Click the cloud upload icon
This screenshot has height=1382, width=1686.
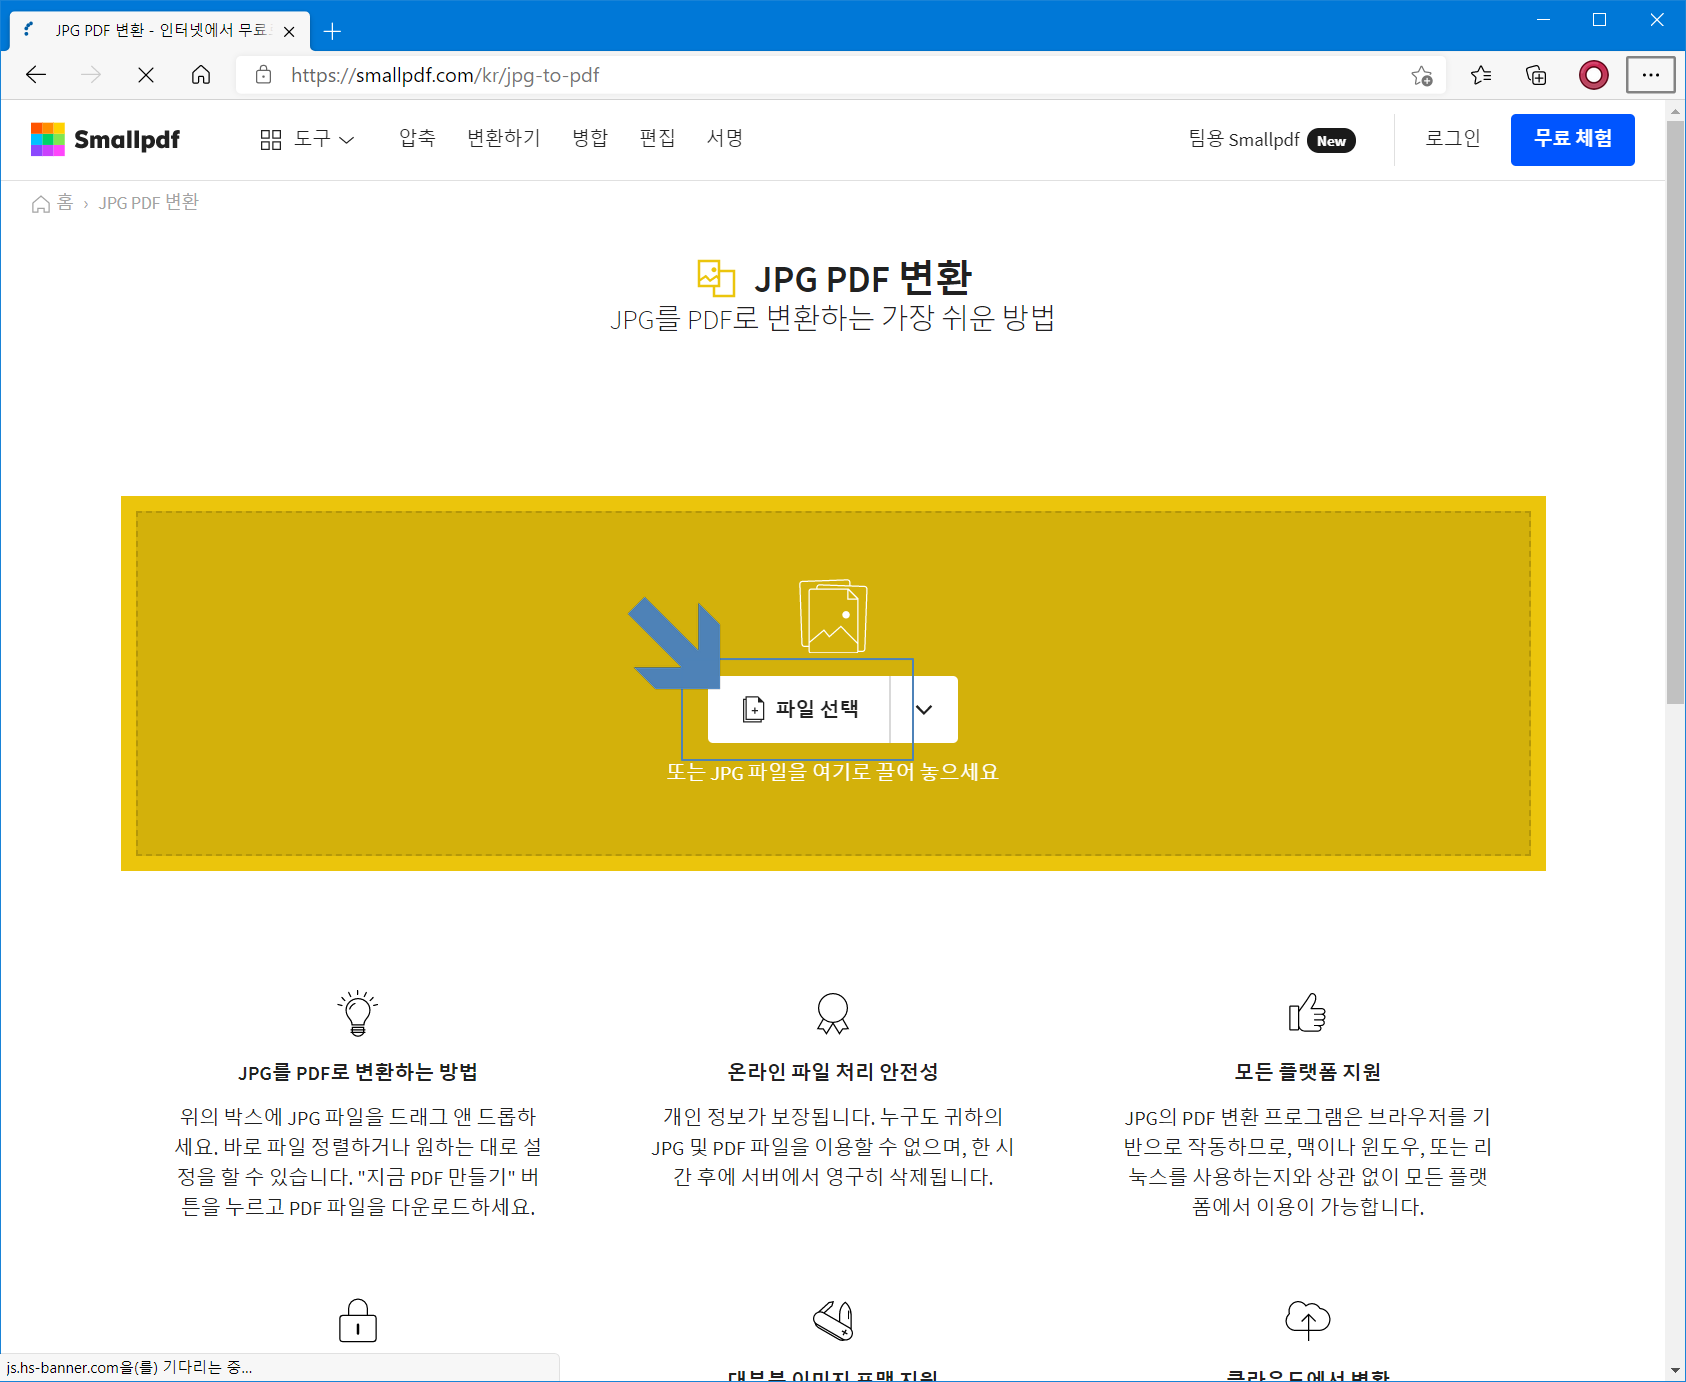pos(1308,1319)
